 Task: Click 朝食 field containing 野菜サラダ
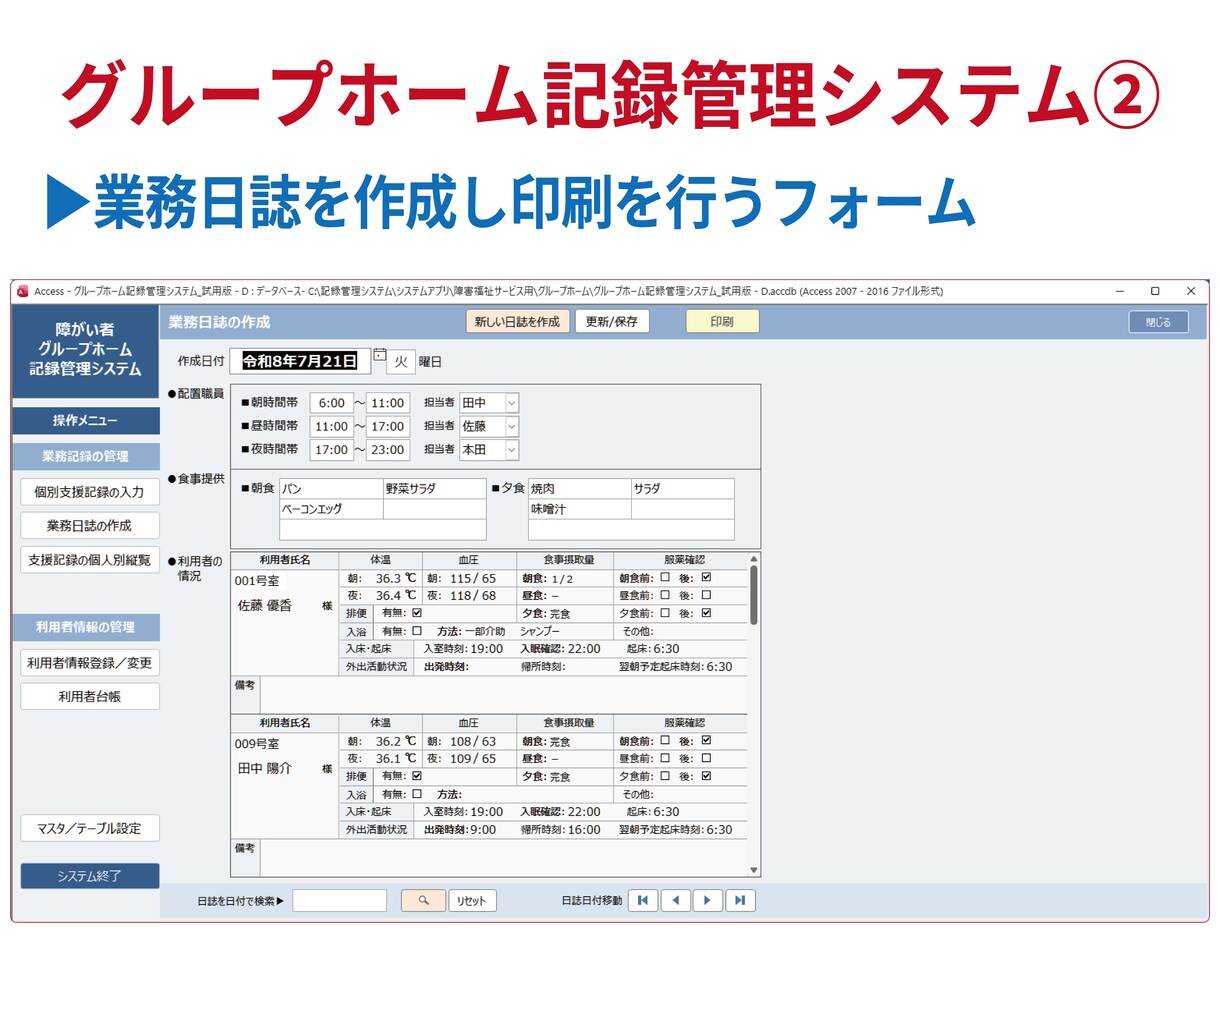coord(435,488)
